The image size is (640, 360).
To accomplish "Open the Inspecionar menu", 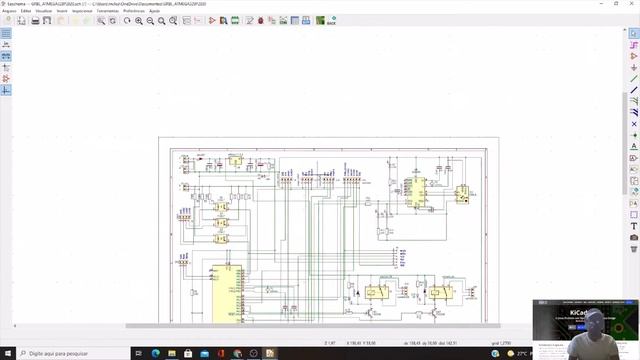I will point(82,11).
